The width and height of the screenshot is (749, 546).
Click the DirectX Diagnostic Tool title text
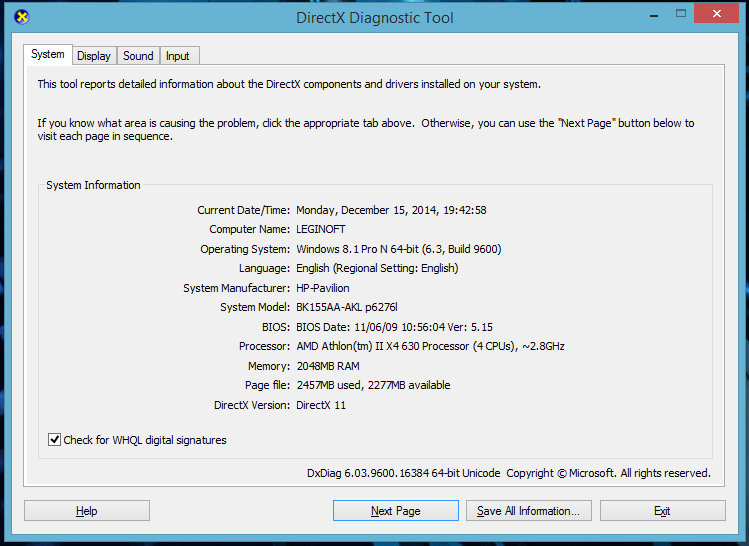point(374,18)
